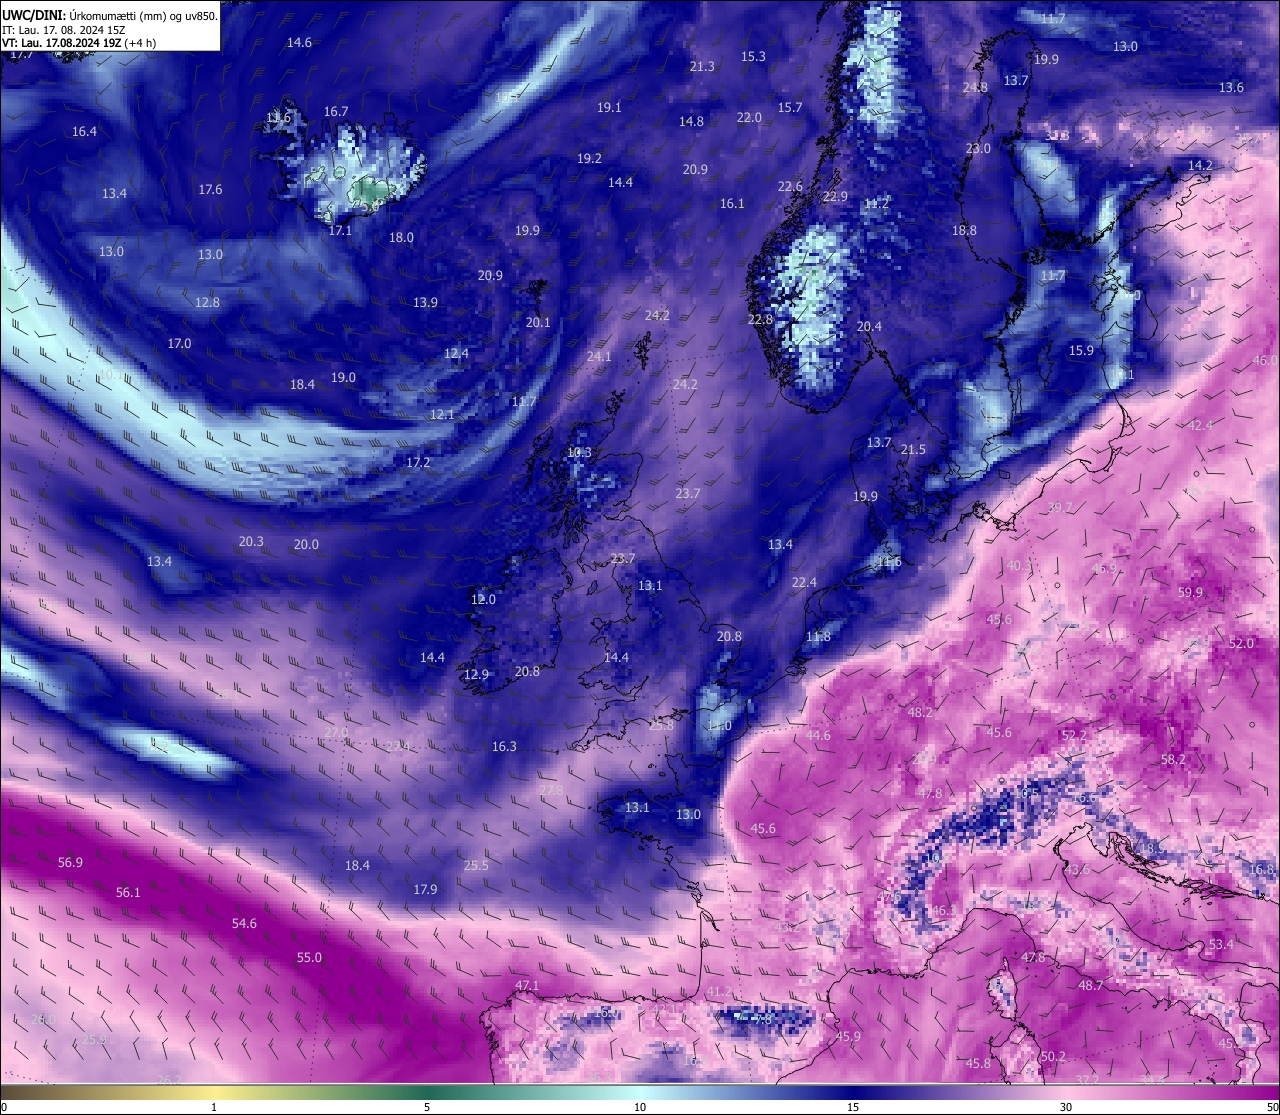Click the 19.2 value label
1280x1115 pixels.
tap(589, 159)
